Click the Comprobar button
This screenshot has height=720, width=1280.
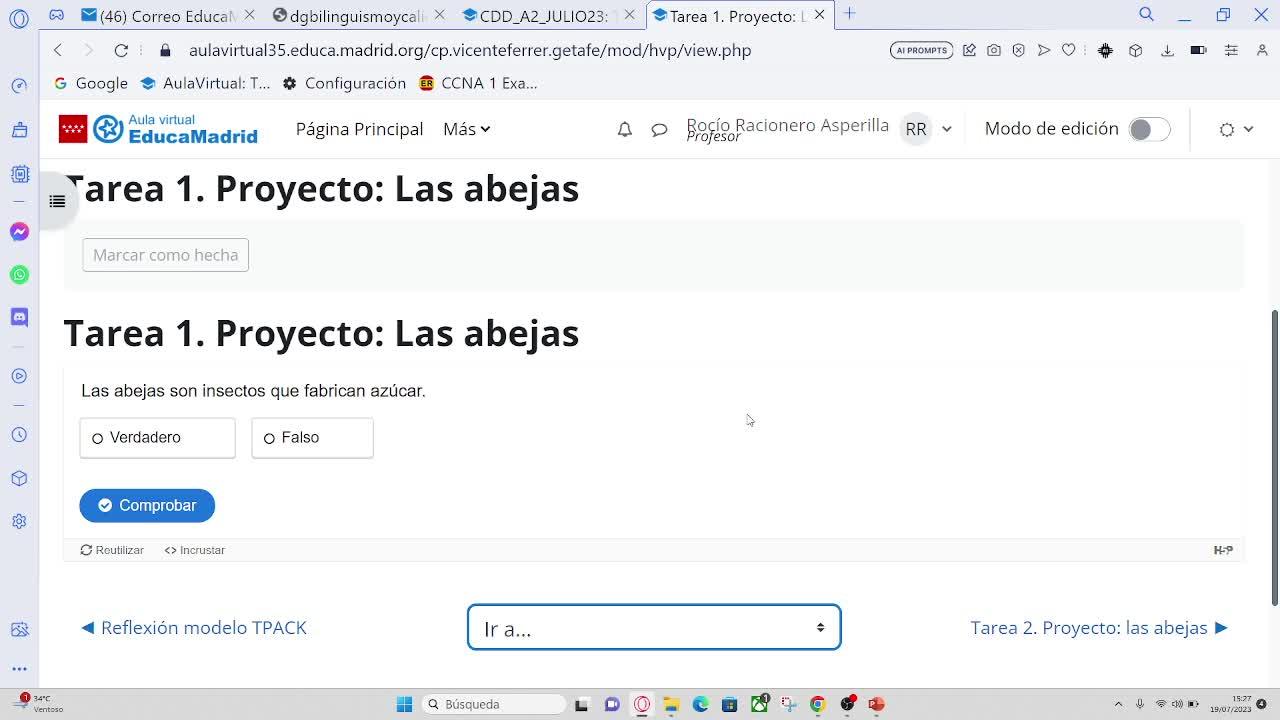coord(147,505)
